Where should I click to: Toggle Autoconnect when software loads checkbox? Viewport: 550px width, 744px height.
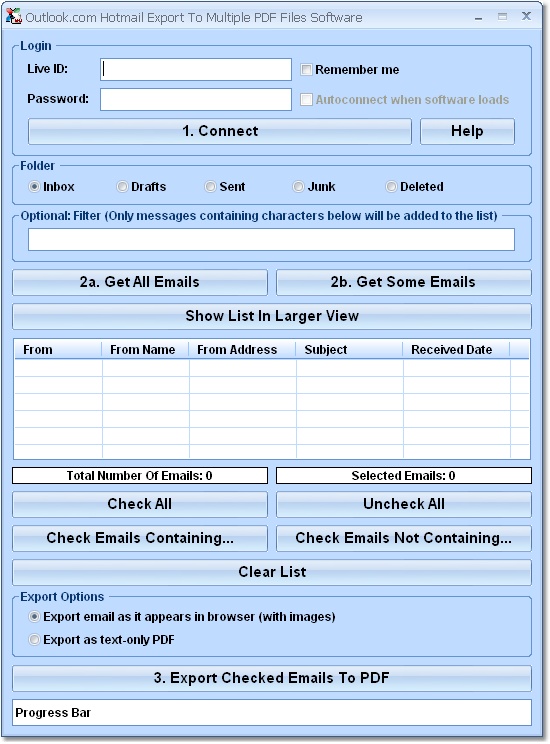[x=306, y=100]
